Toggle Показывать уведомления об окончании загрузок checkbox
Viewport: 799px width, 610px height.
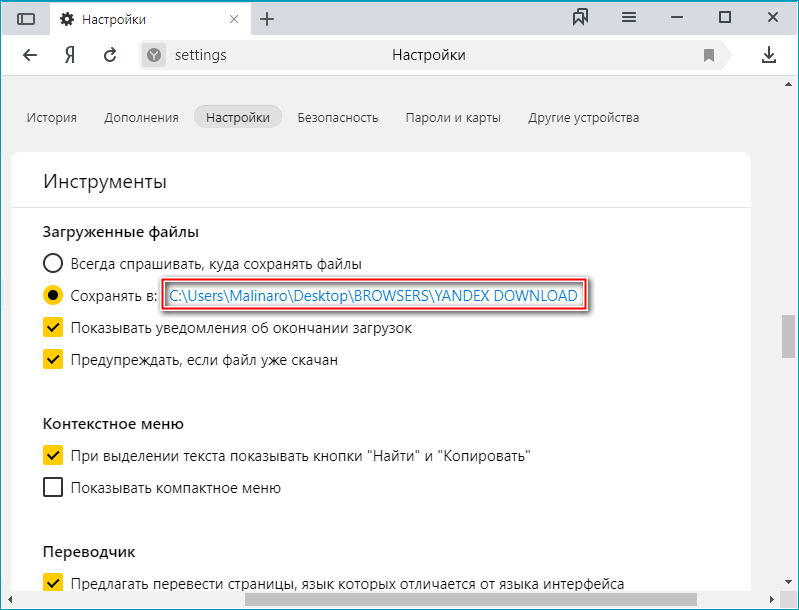click(53, 328)
